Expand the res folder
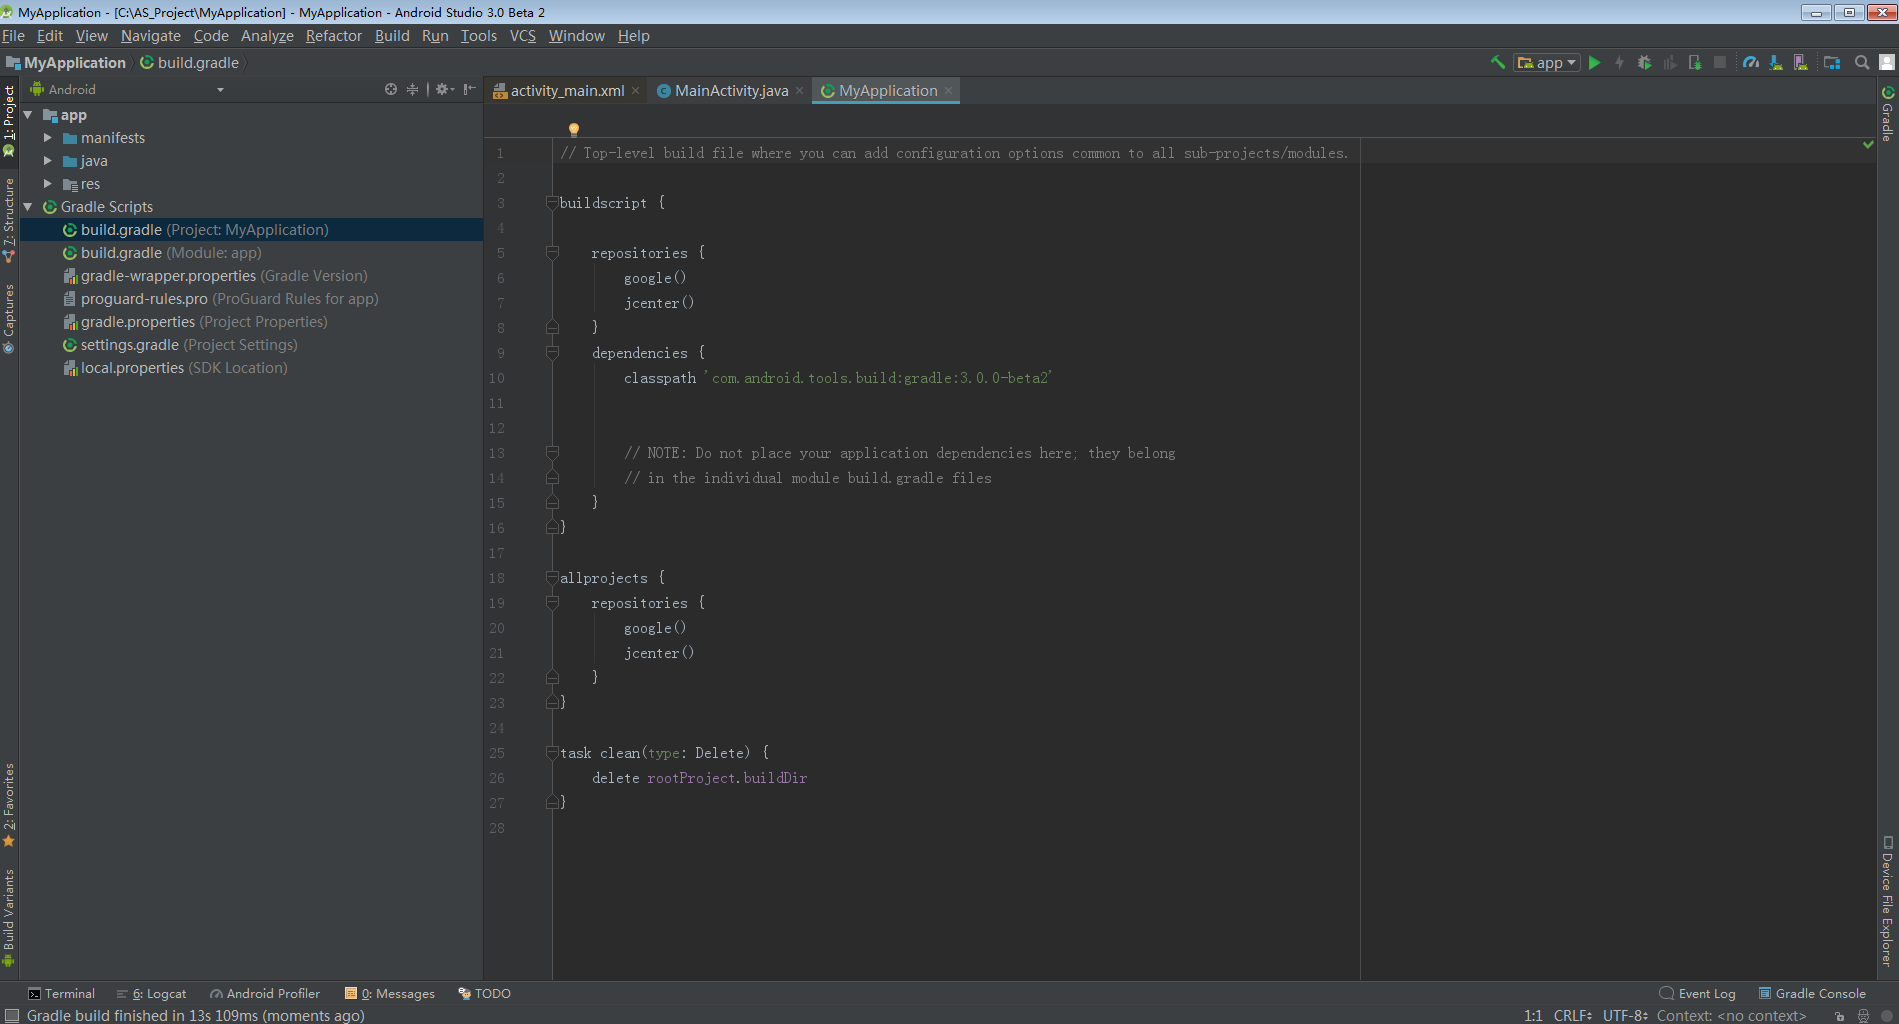The width and height of the screenshot is (1899, 1024). [47, 184]
